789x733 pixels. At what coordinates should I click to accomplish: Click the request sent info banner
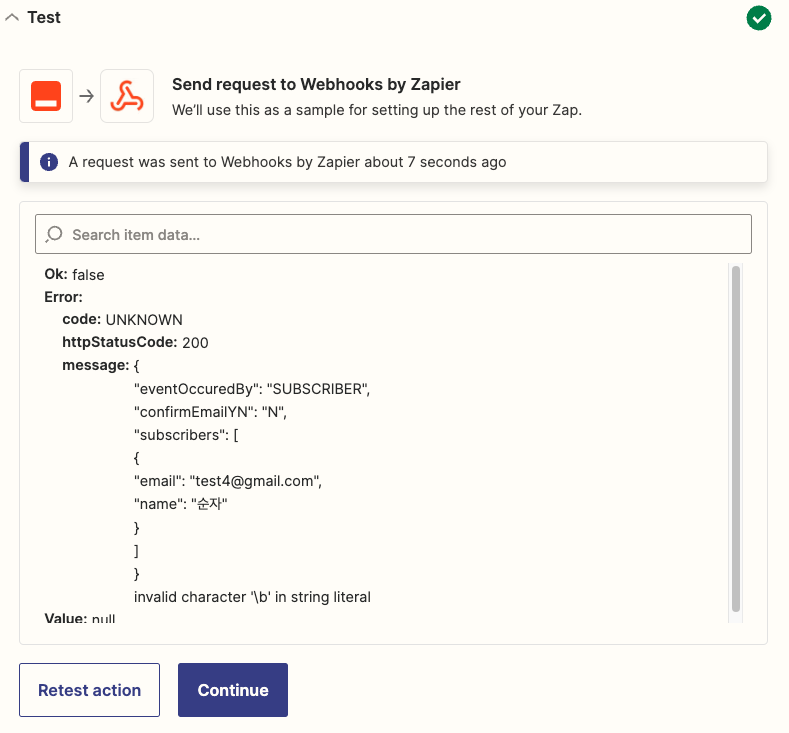393,162
